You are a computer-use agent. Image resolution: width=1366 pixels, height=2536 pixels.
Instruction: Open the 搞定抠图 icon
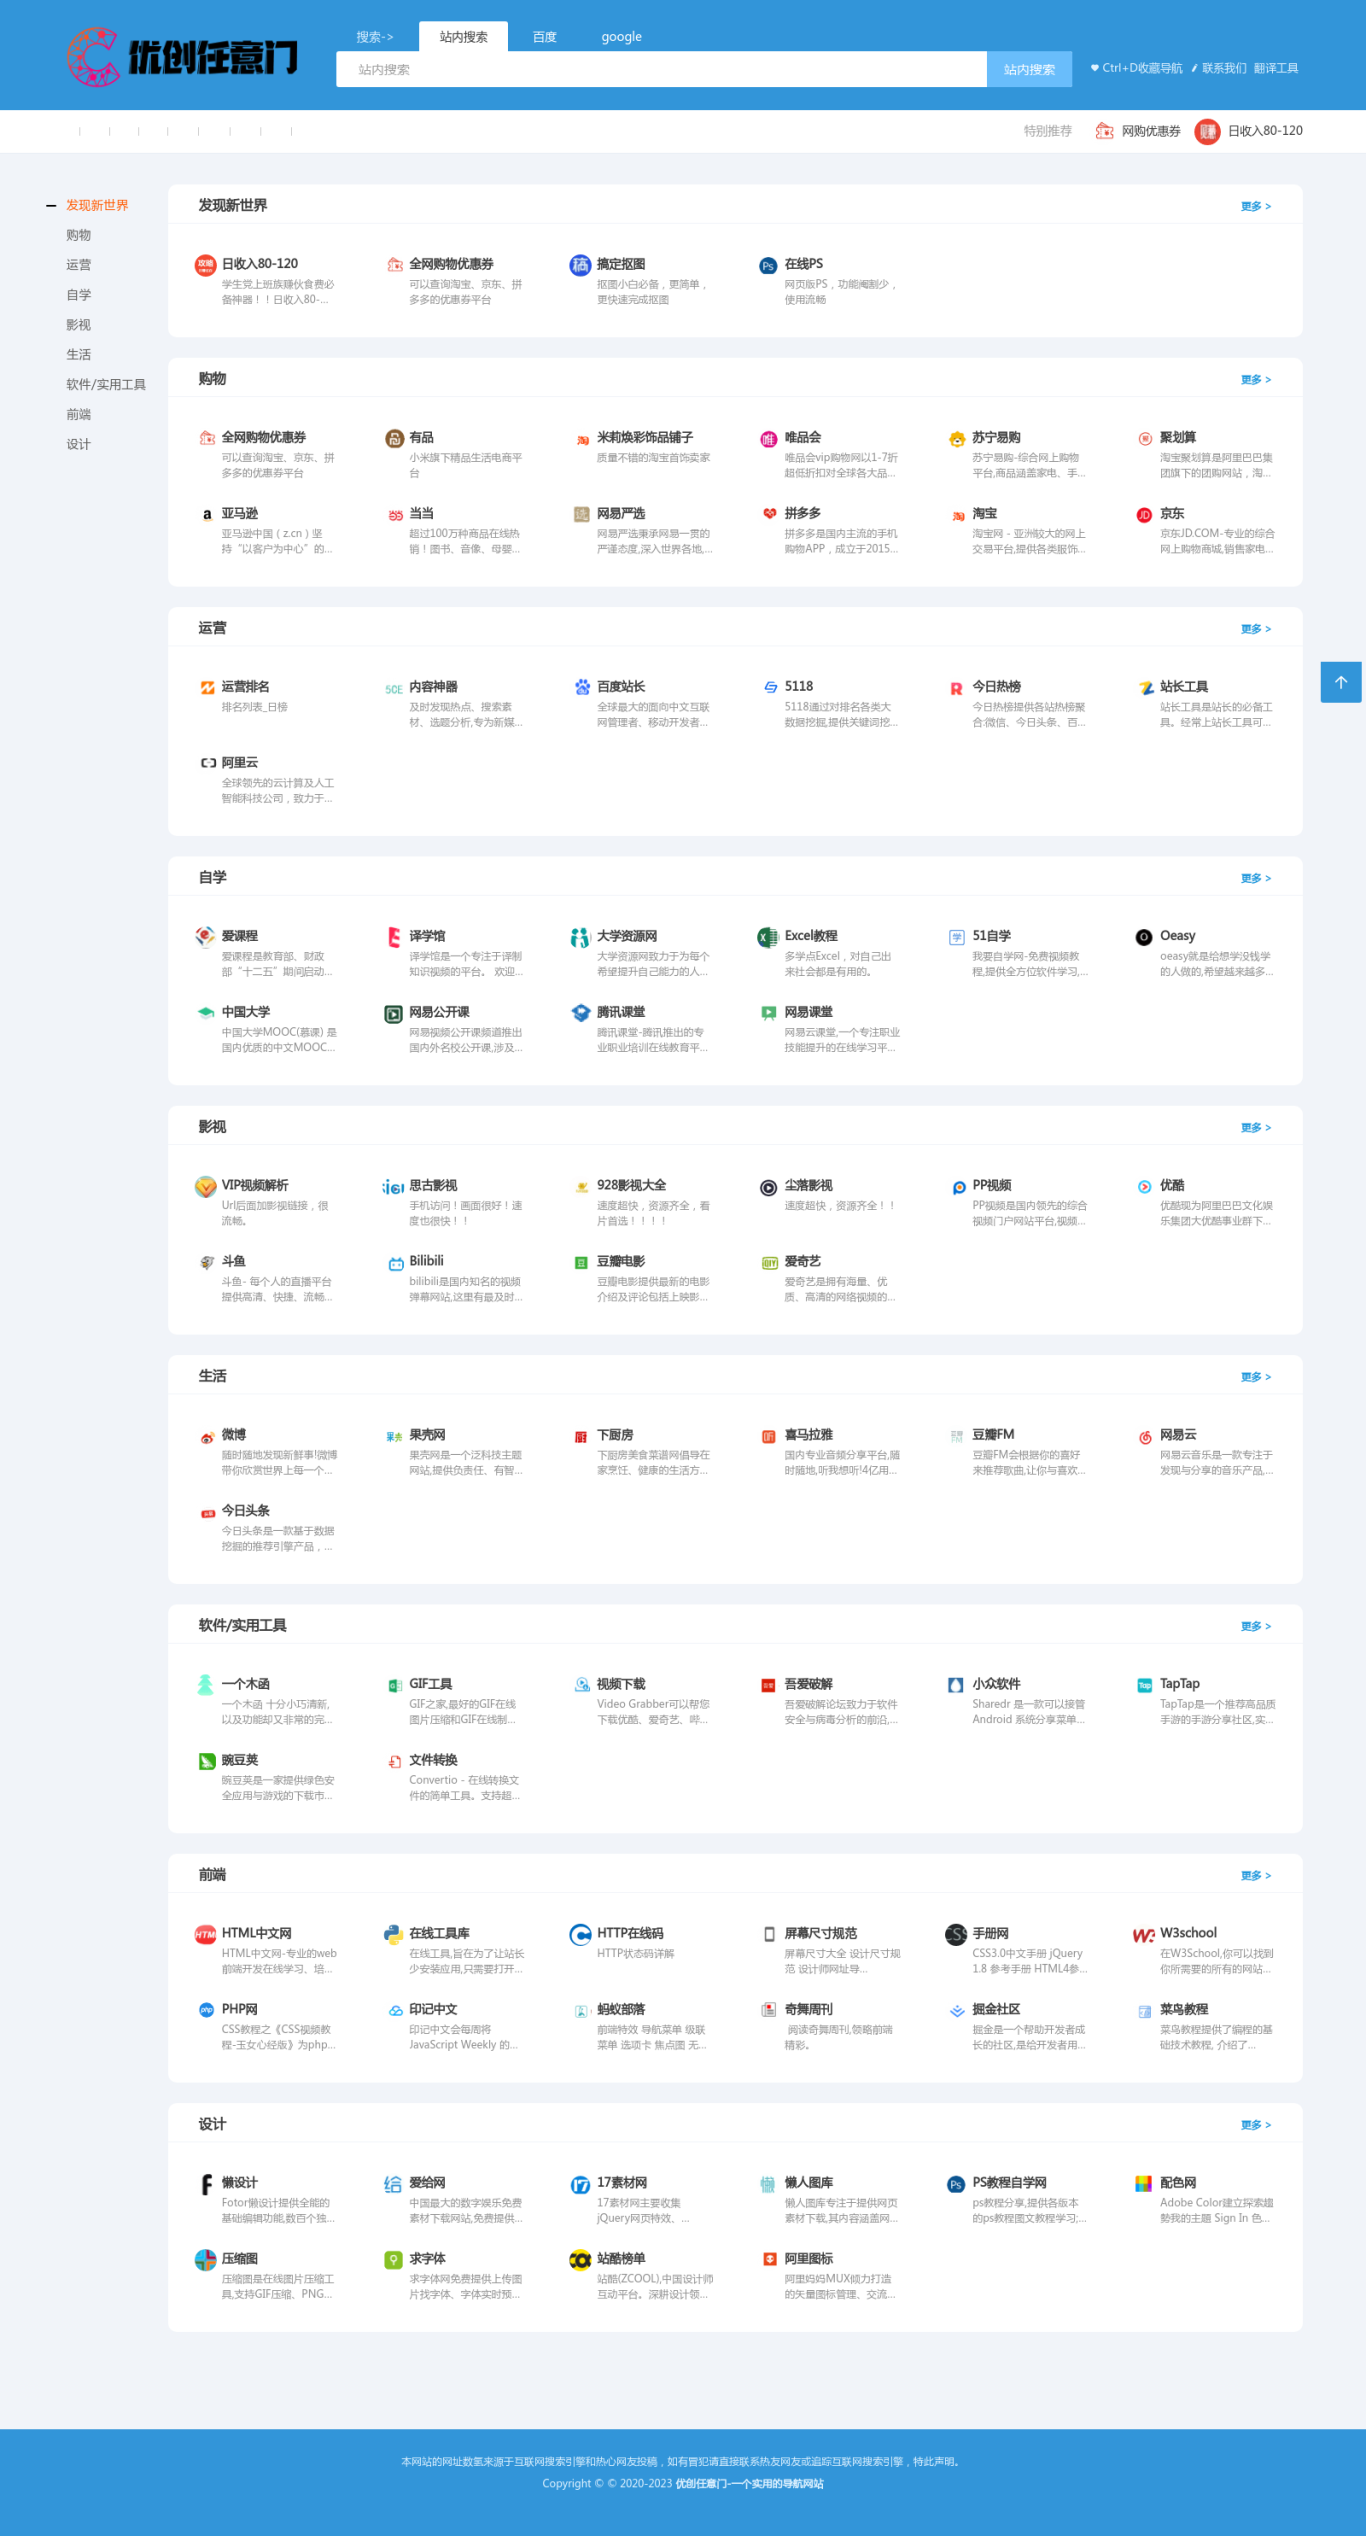point(580,265)
